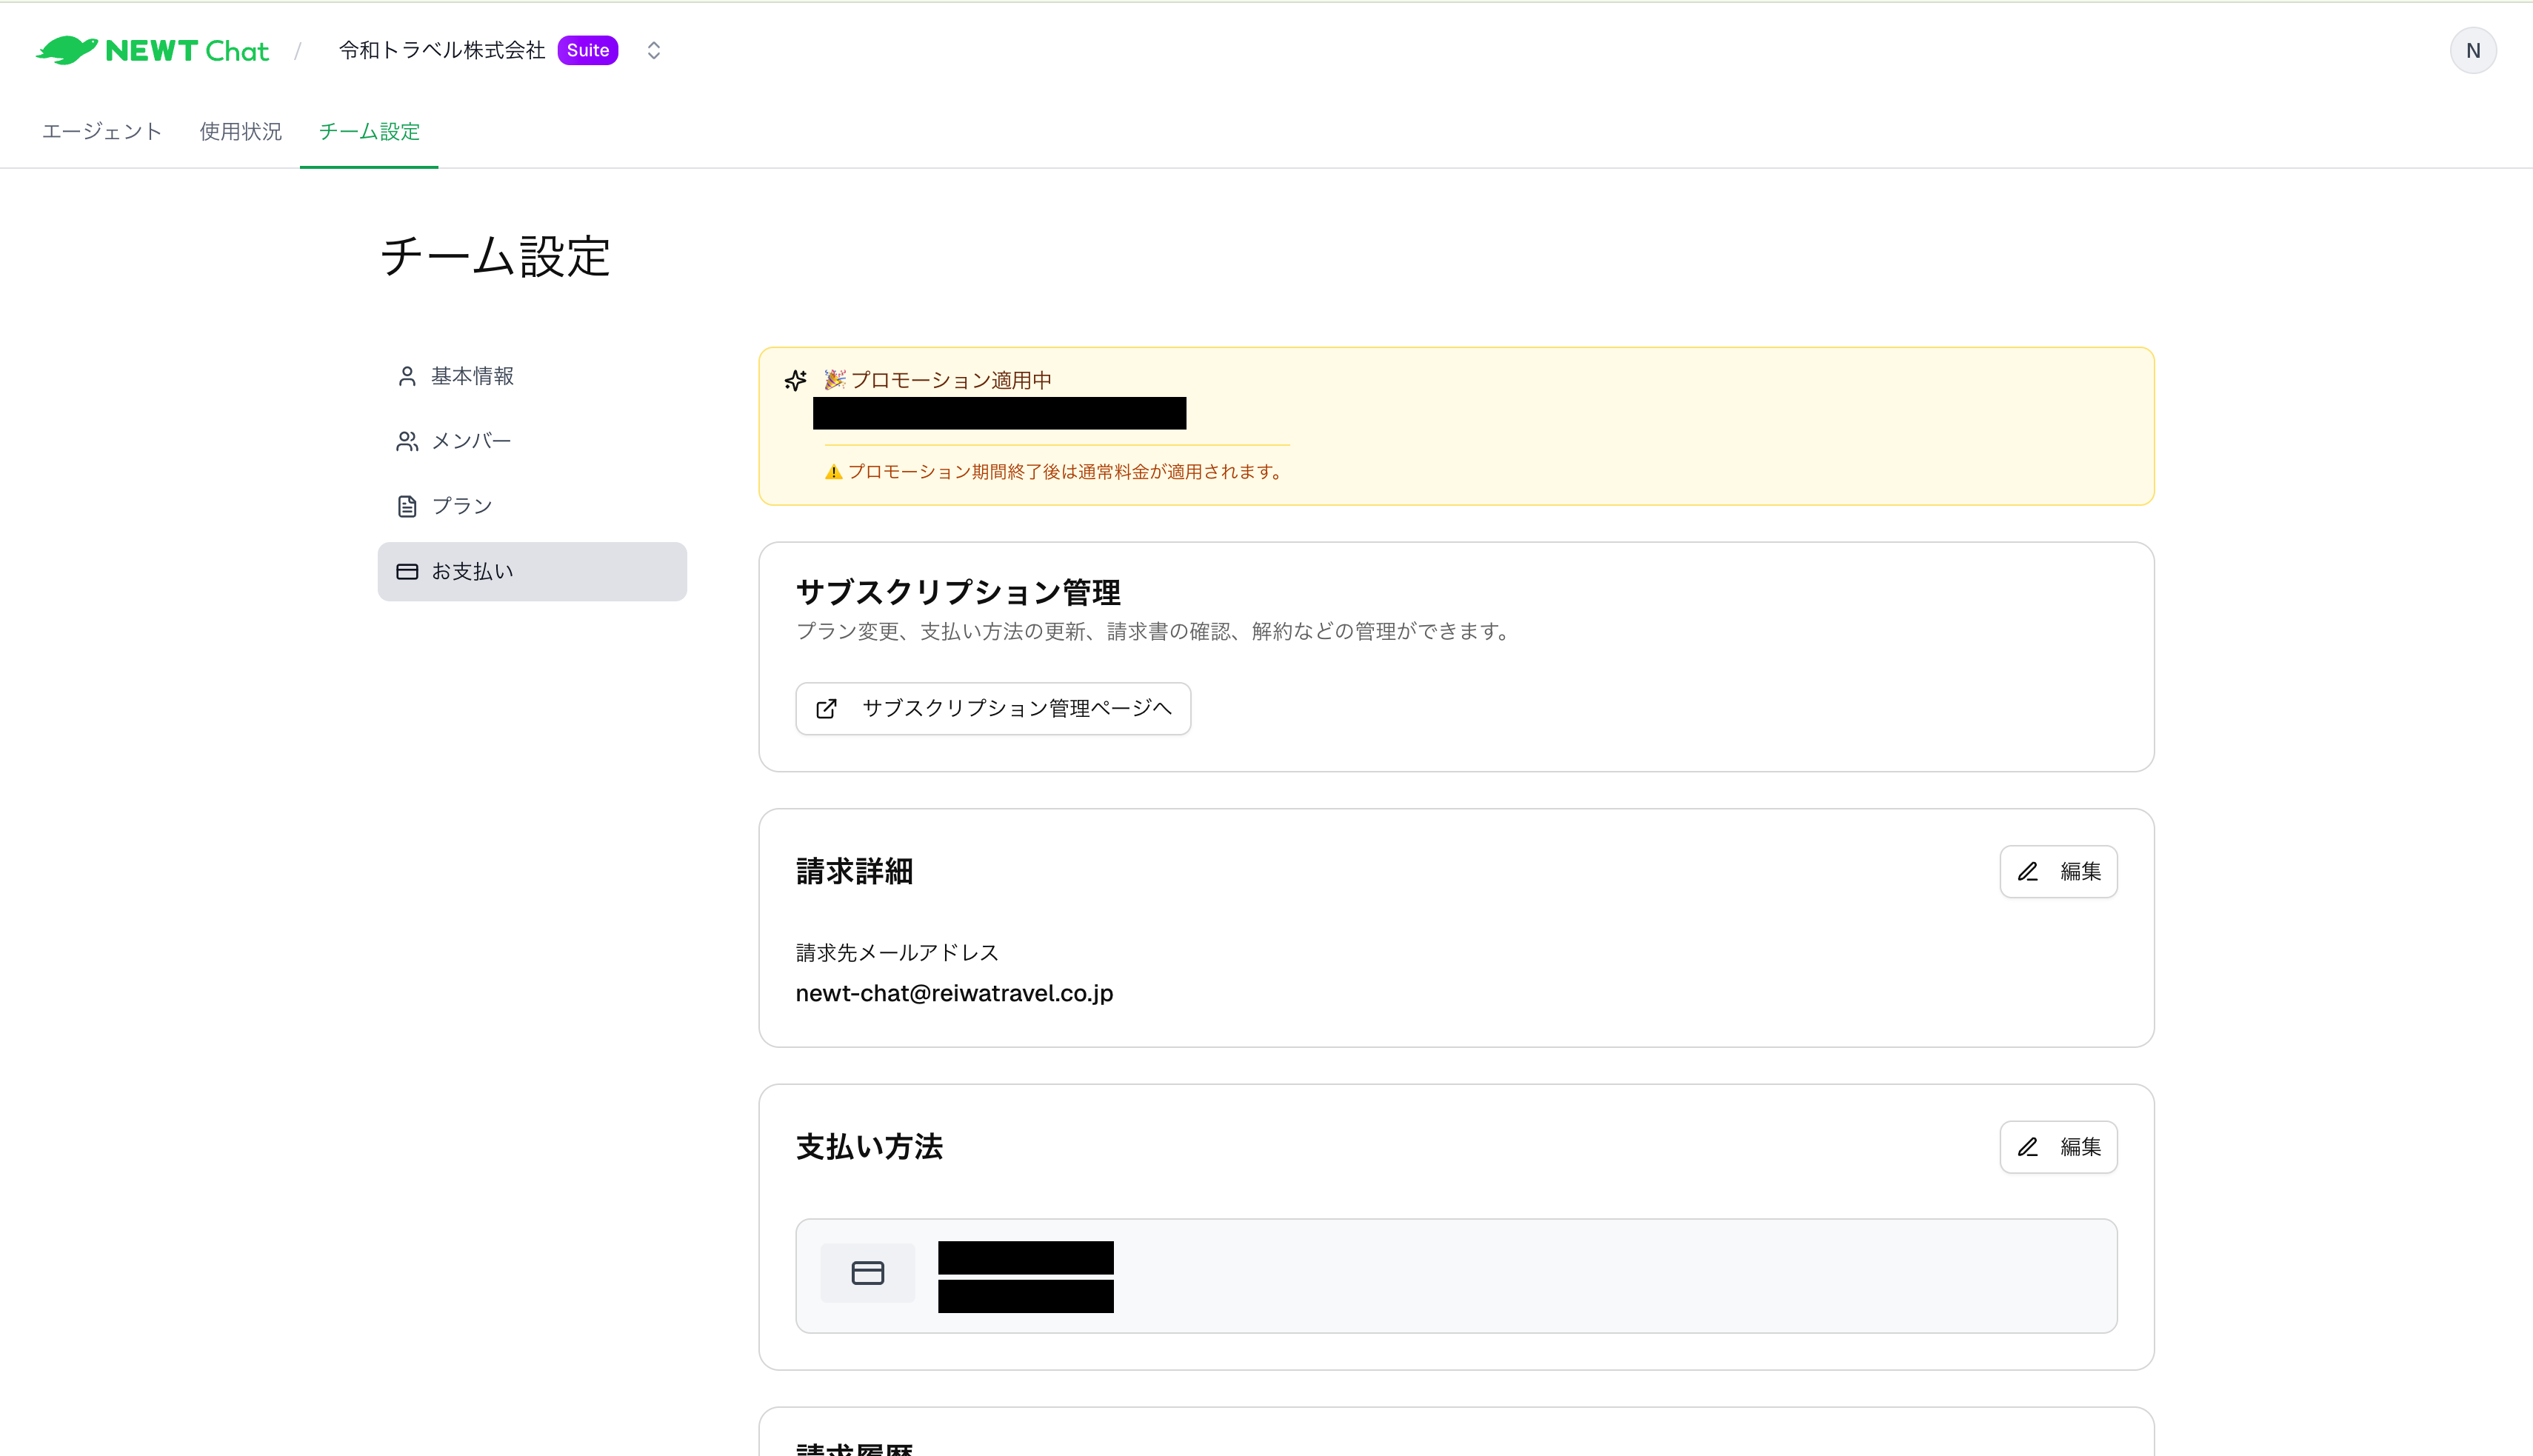This screenshot has height=1456, width=2533.
Task: Open the サブスクリプション管理ページへ button
Action: [992, 708]
